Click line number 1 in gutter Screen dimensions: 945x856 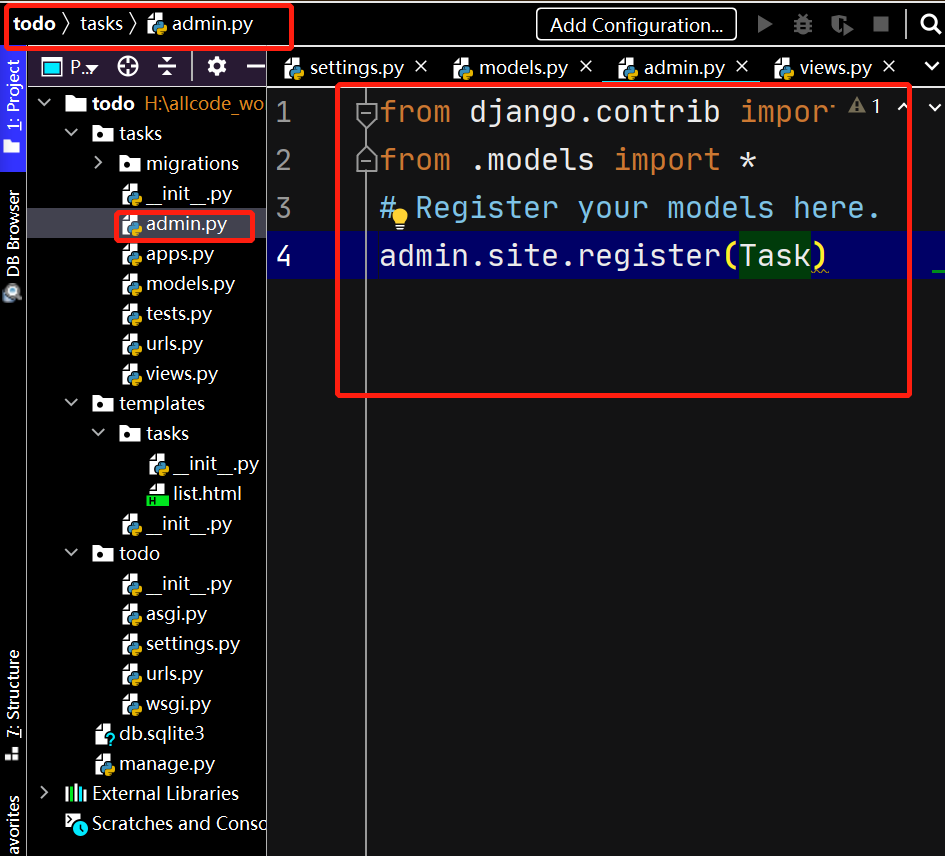[x=284, y=112]
